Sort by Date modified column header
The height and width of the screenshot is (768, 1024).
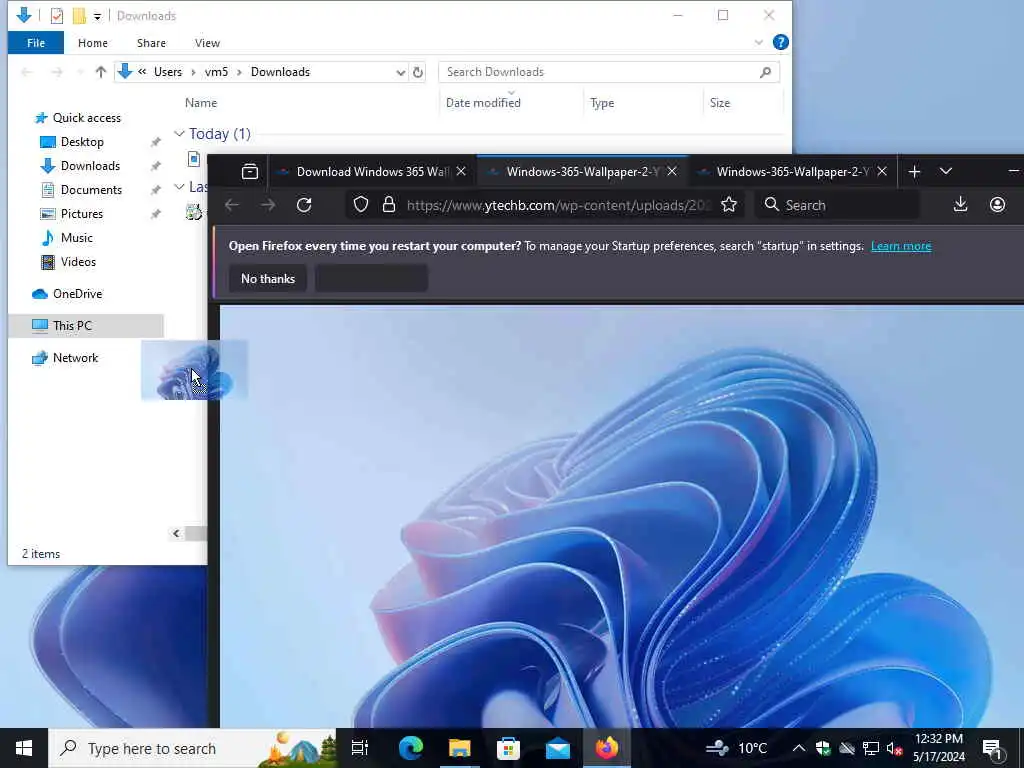(483, 103)
